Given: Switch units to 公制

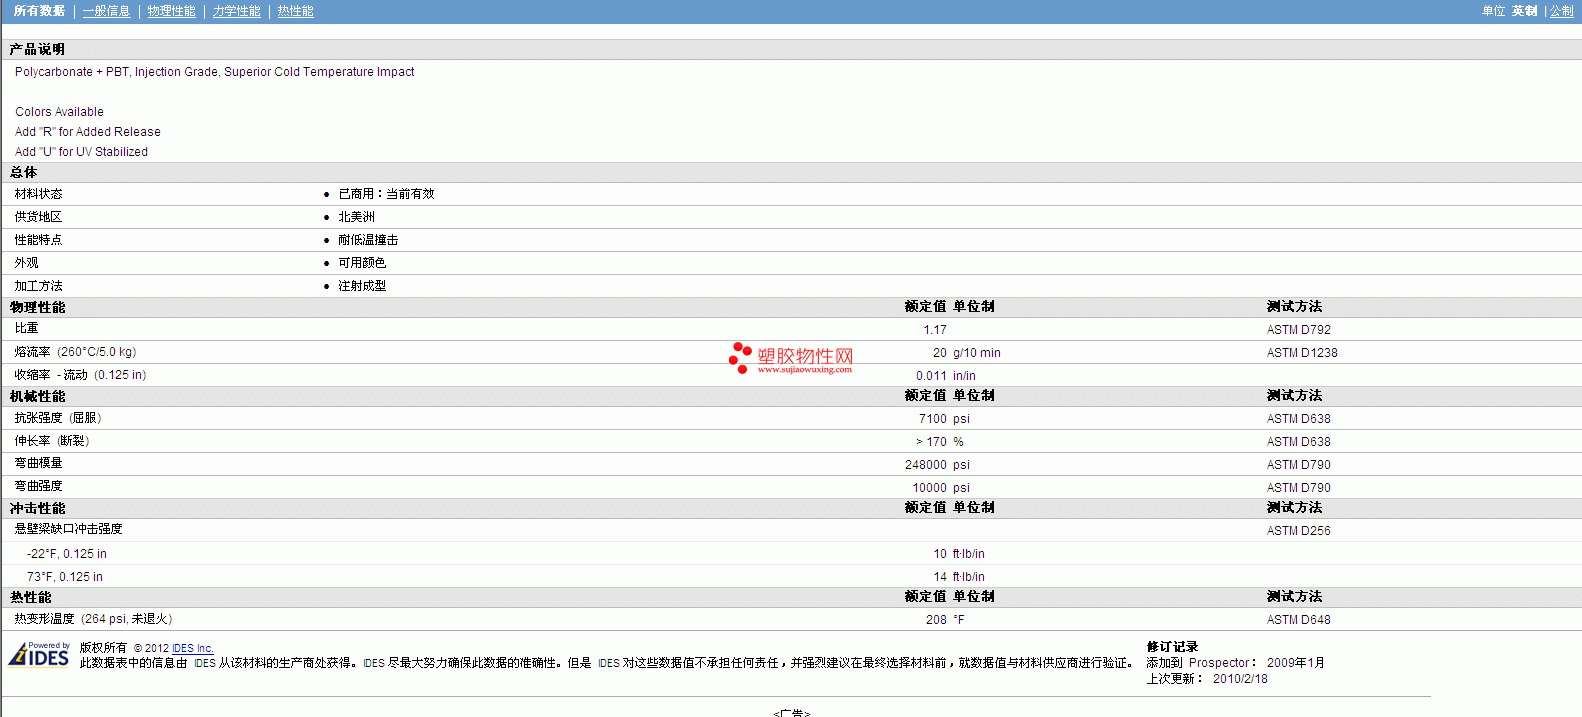Looking at the screenshot, I should click(1561, 11).
